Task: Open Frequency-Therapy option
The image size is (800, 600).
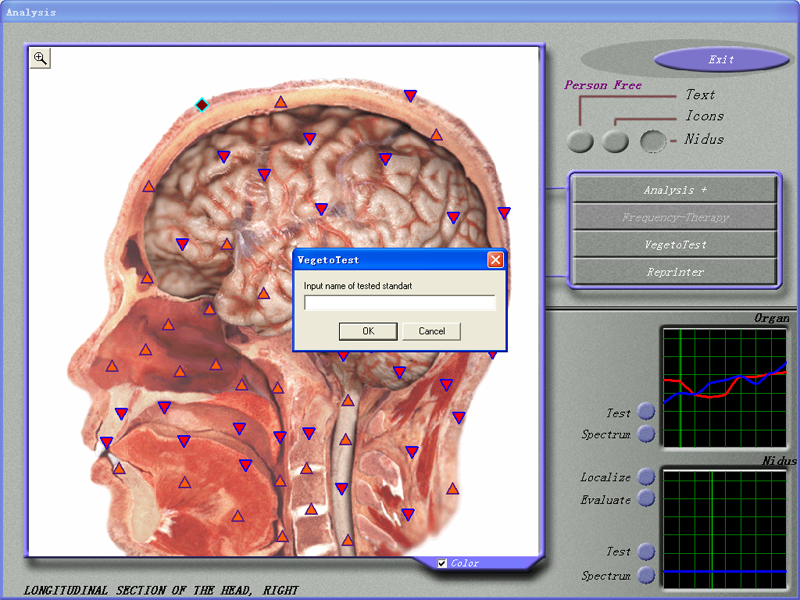Action: pos(674,217)
